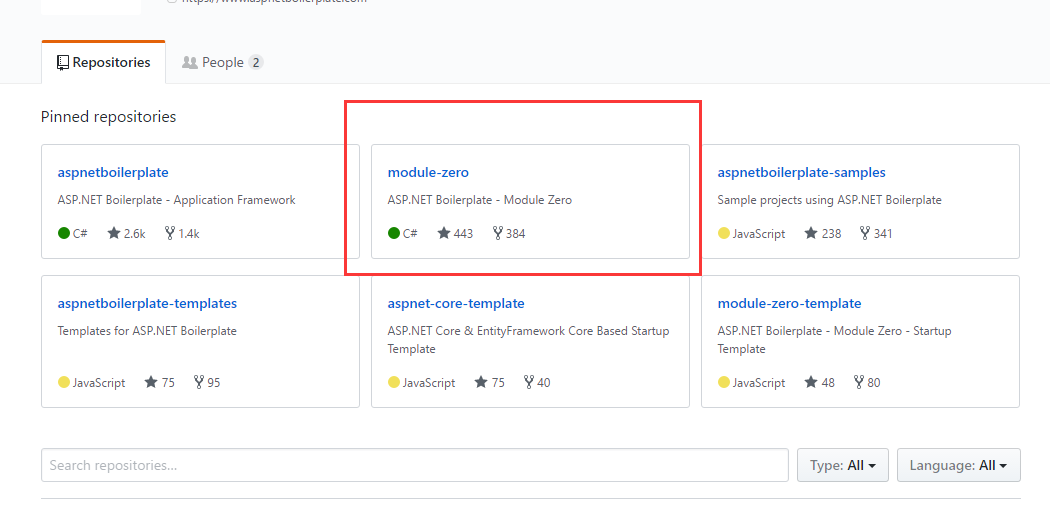Click the fork icon on aspnet-core-template card

(x=529, y=382)
